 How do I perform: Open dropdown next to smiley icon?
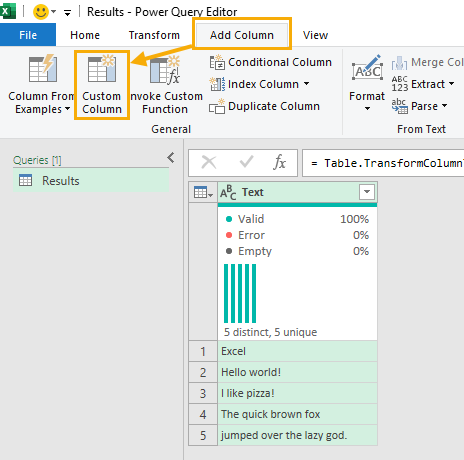53,12
